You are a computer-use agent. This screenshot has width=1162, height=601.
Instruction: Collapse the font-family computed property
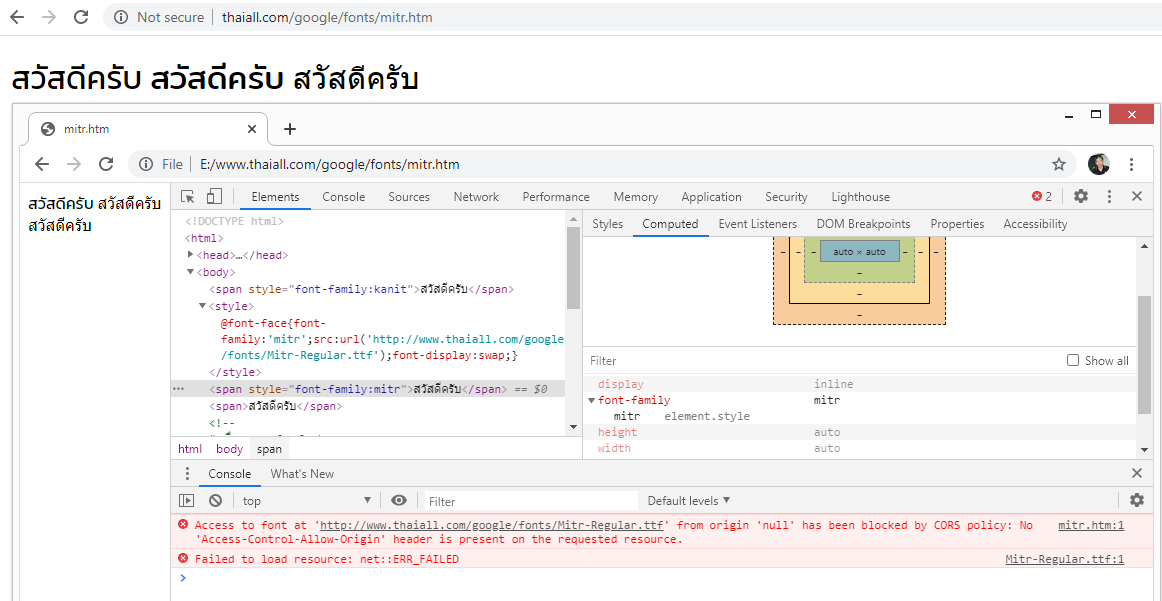click(592, 401)
